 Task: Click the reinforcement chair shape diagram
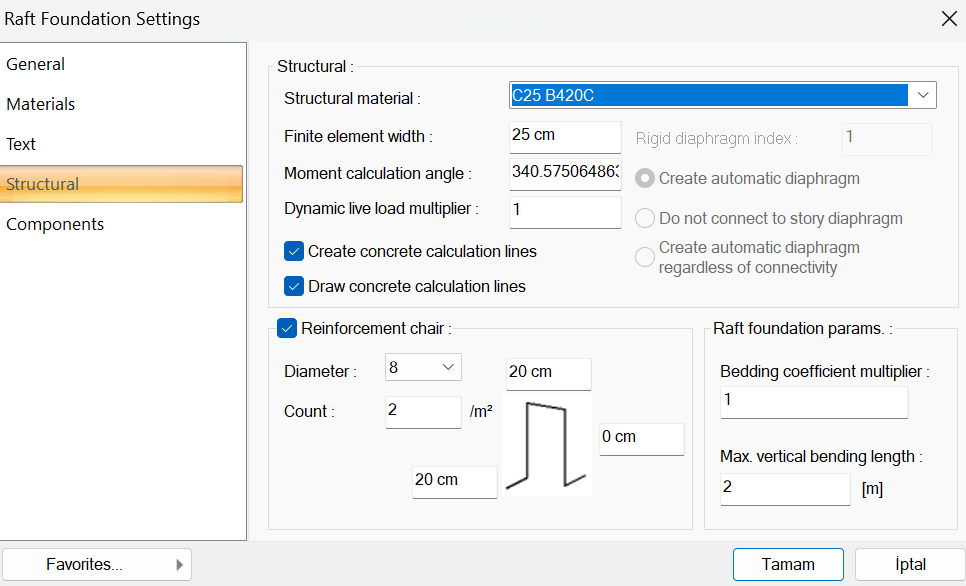(x=546, y=446)
